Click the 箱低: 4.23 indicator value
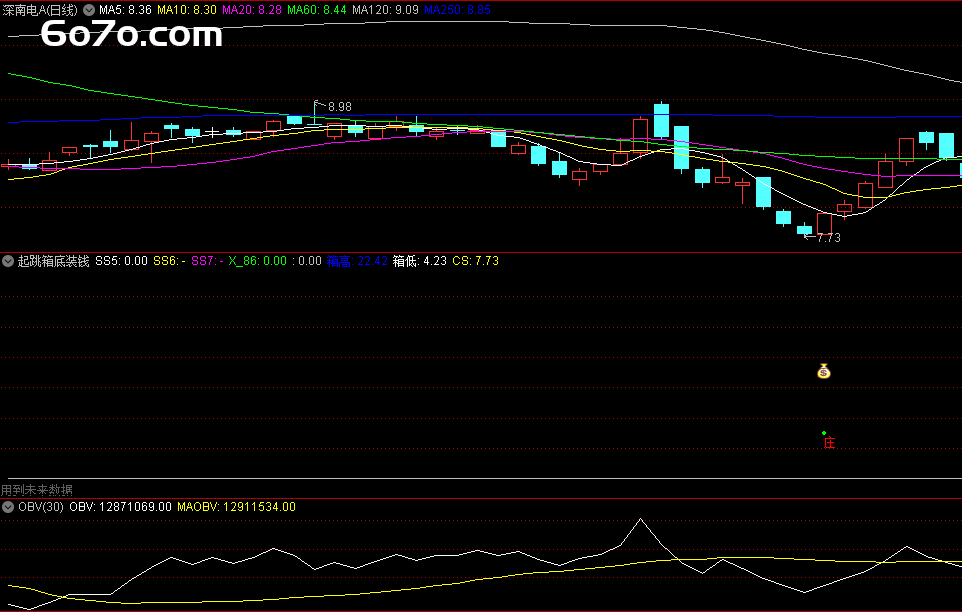 click(x=420, y=261)
